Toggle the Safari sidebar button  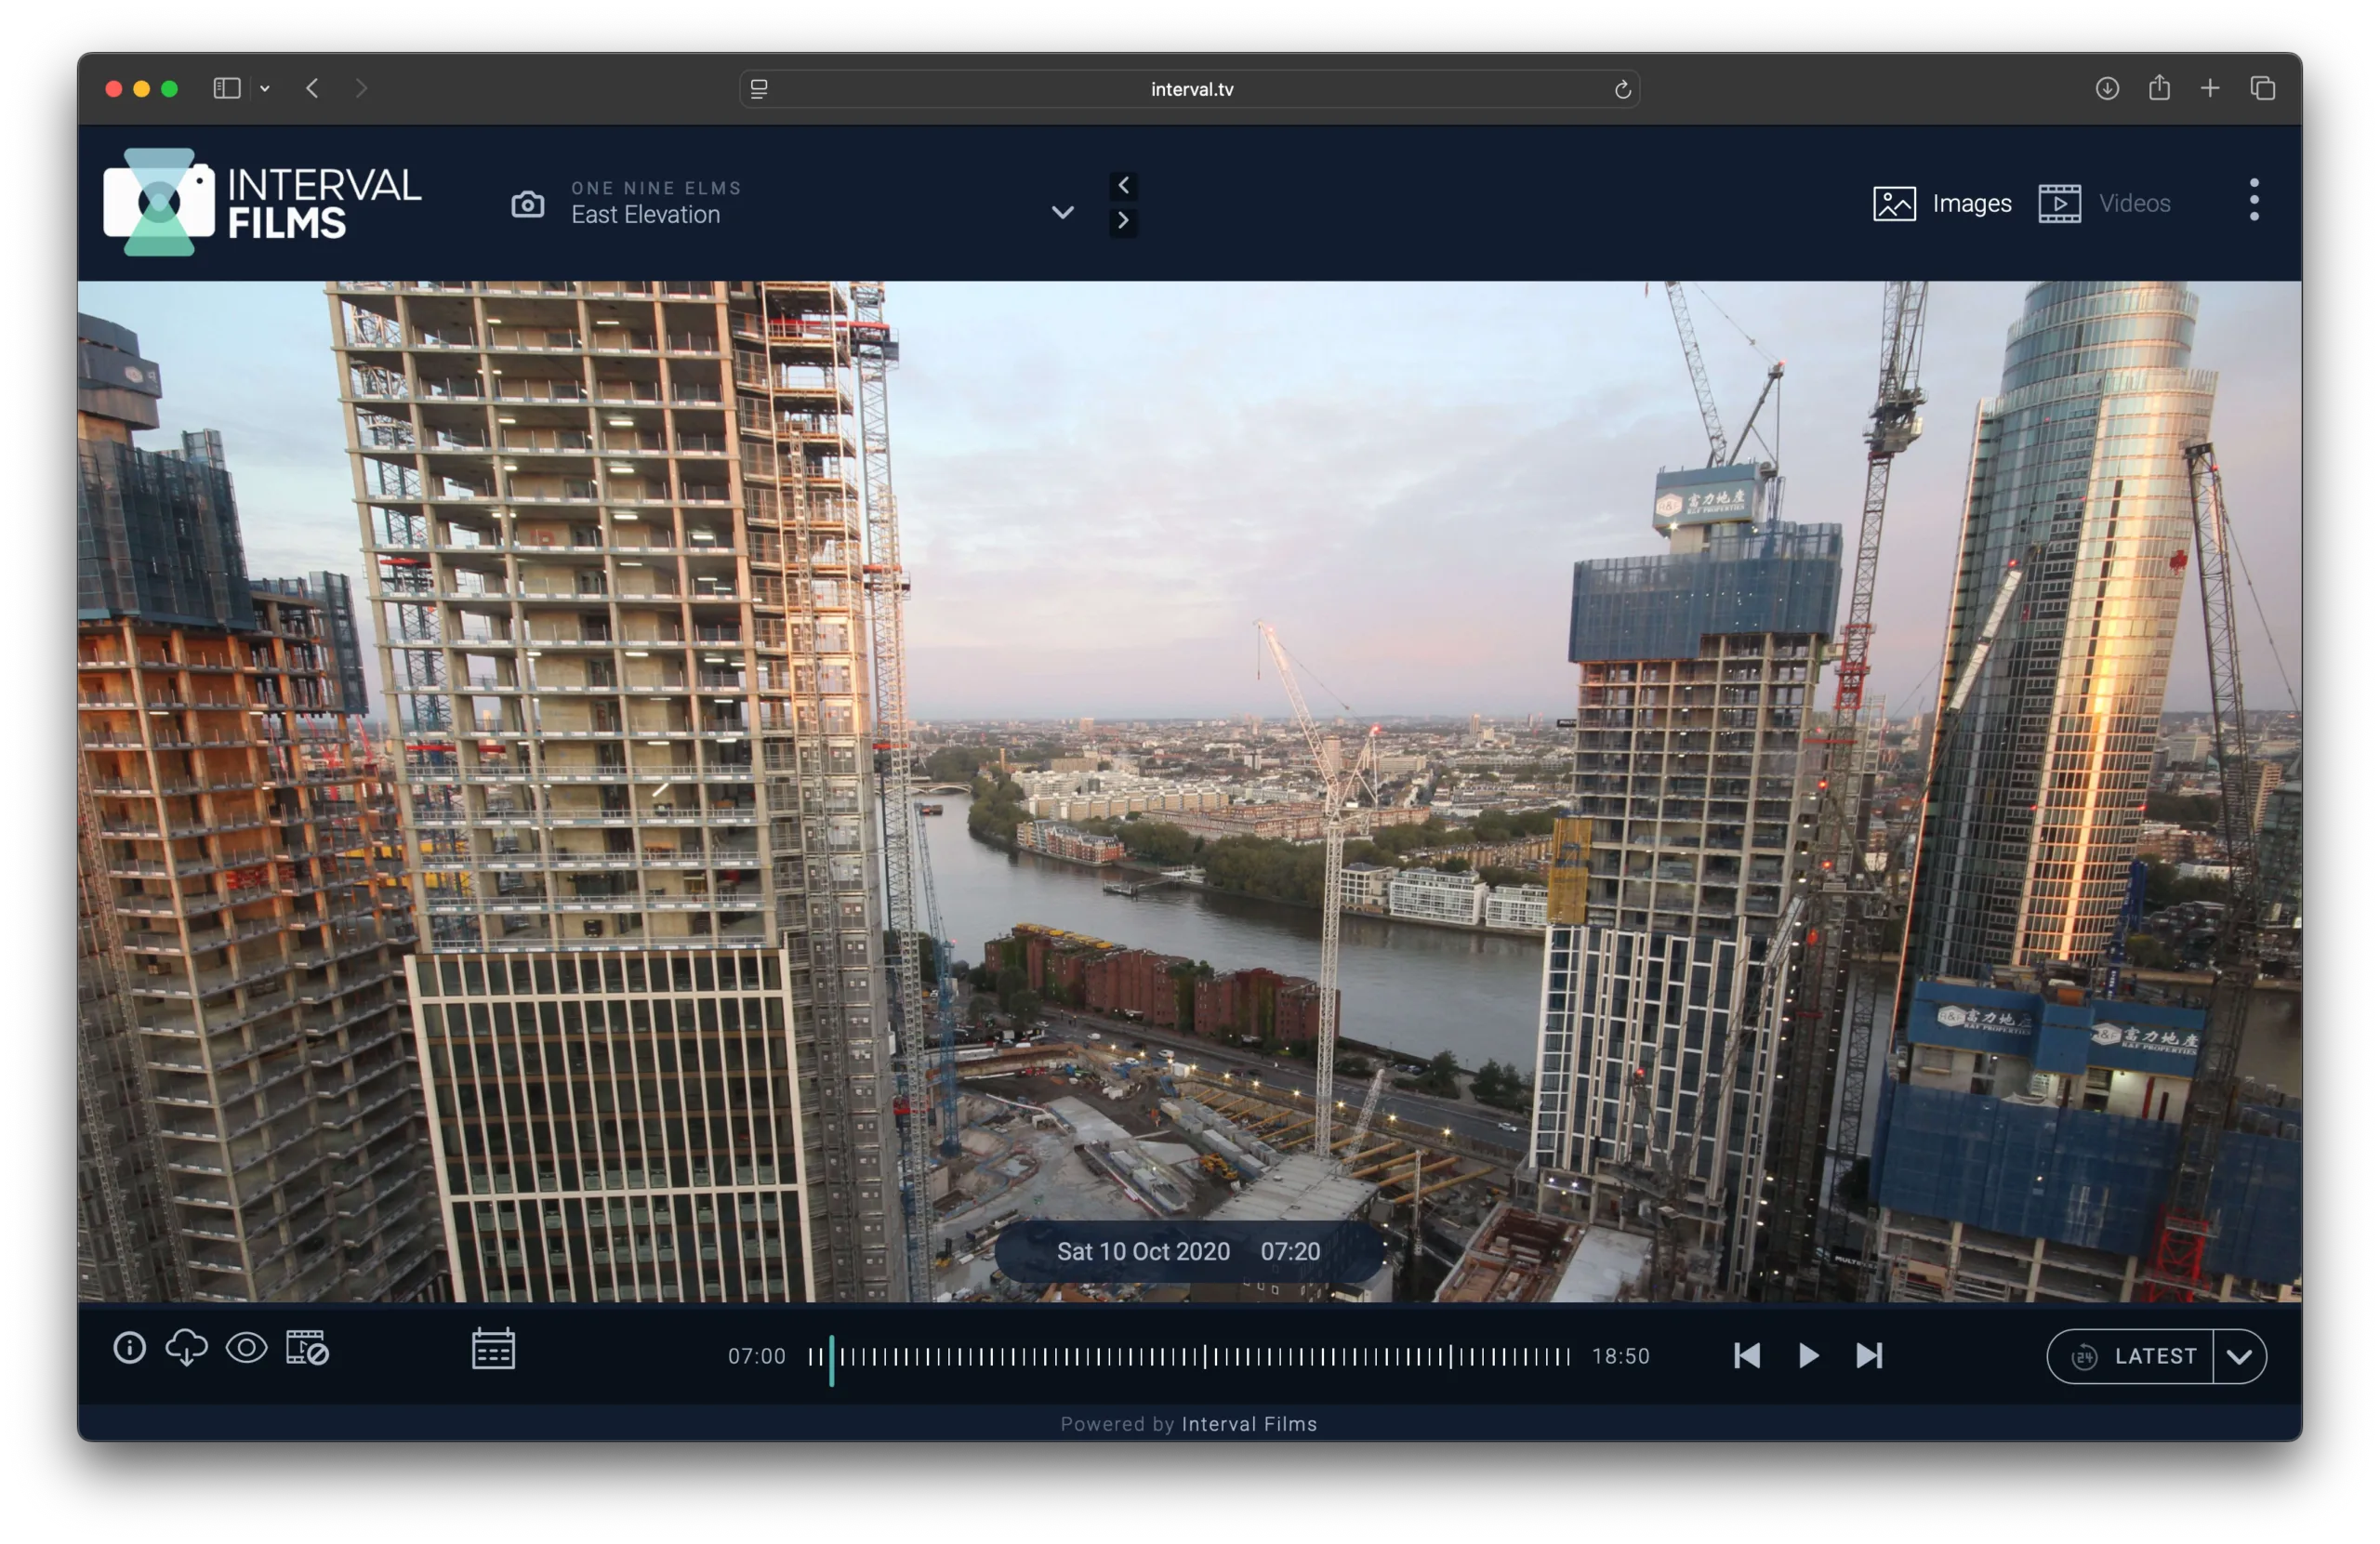pyautogui.click(x=227, y=89)
